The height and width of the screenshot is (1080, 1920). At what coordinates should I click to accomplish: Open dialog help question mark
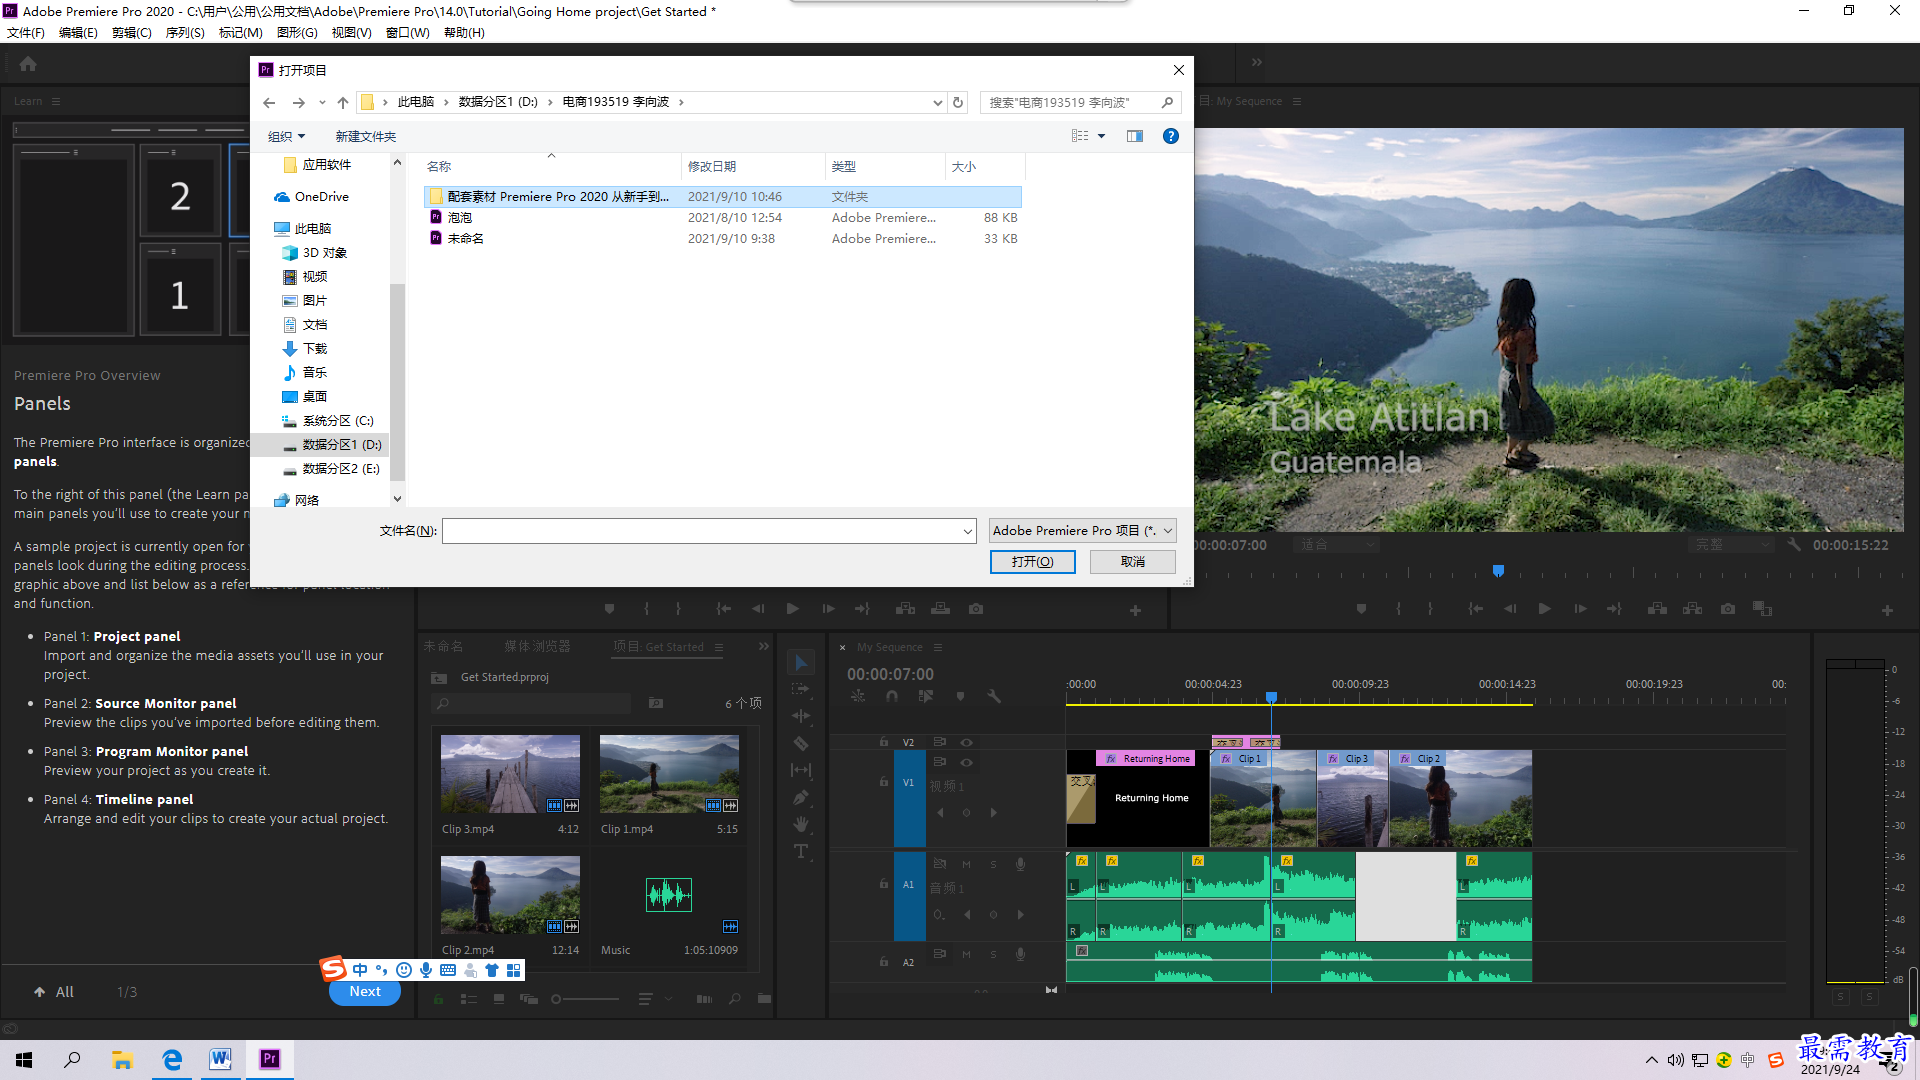click(x=1171, y=136)
